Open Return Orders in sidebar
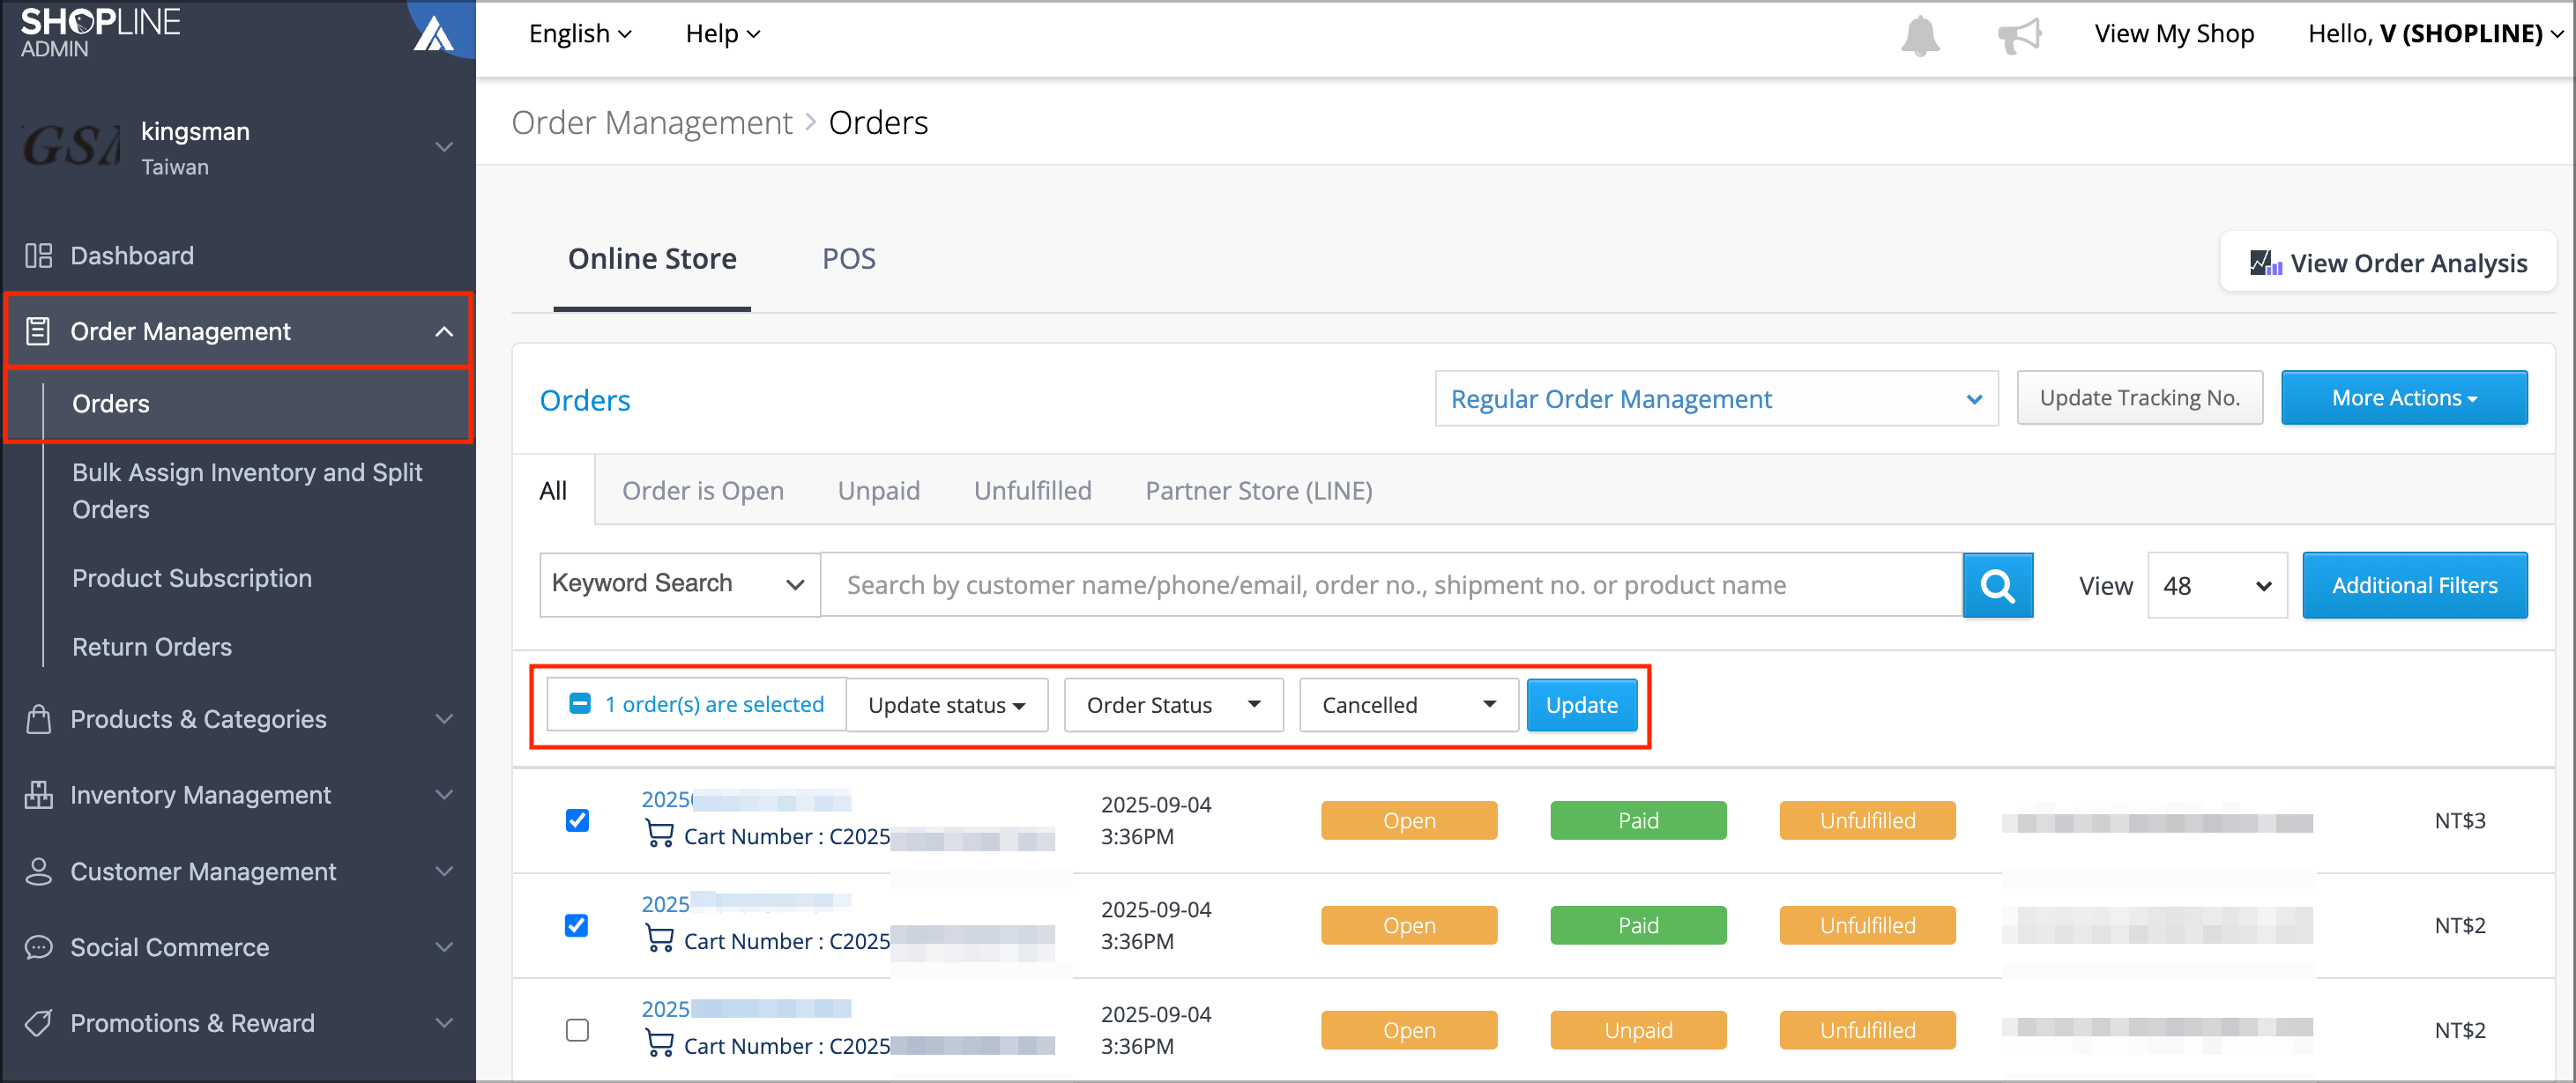 pos(152,647)
